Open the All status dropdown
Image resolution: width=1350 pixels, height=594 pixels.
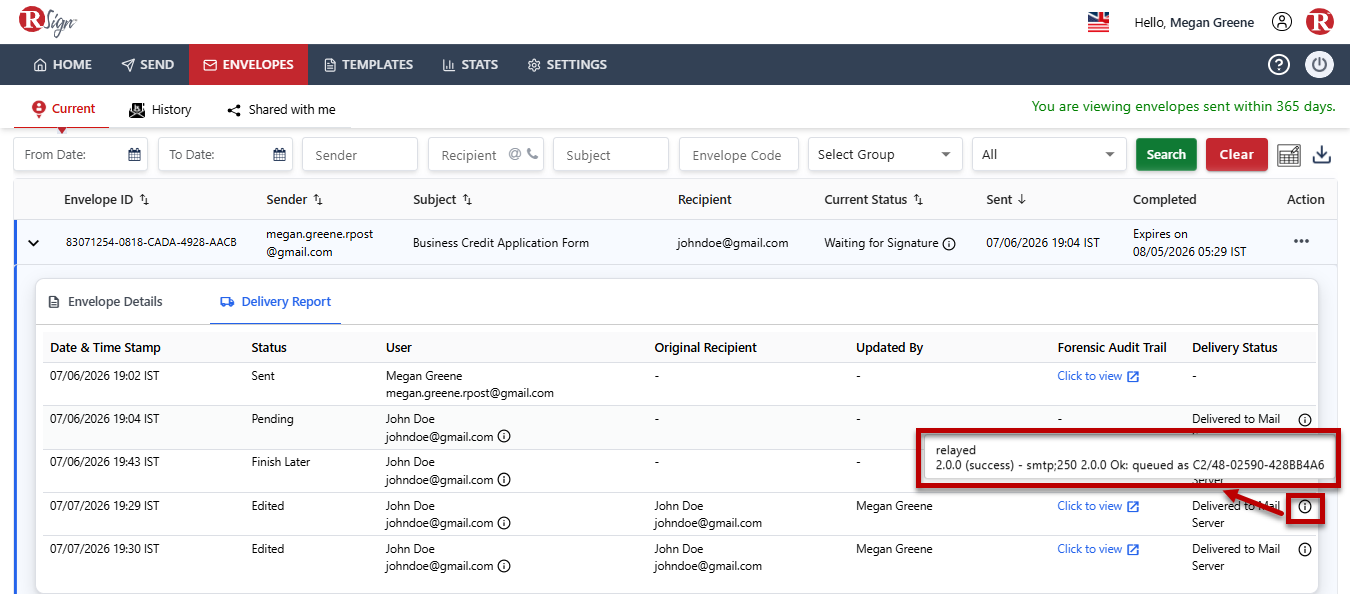pyautogui.click(x=1048, y=155)
